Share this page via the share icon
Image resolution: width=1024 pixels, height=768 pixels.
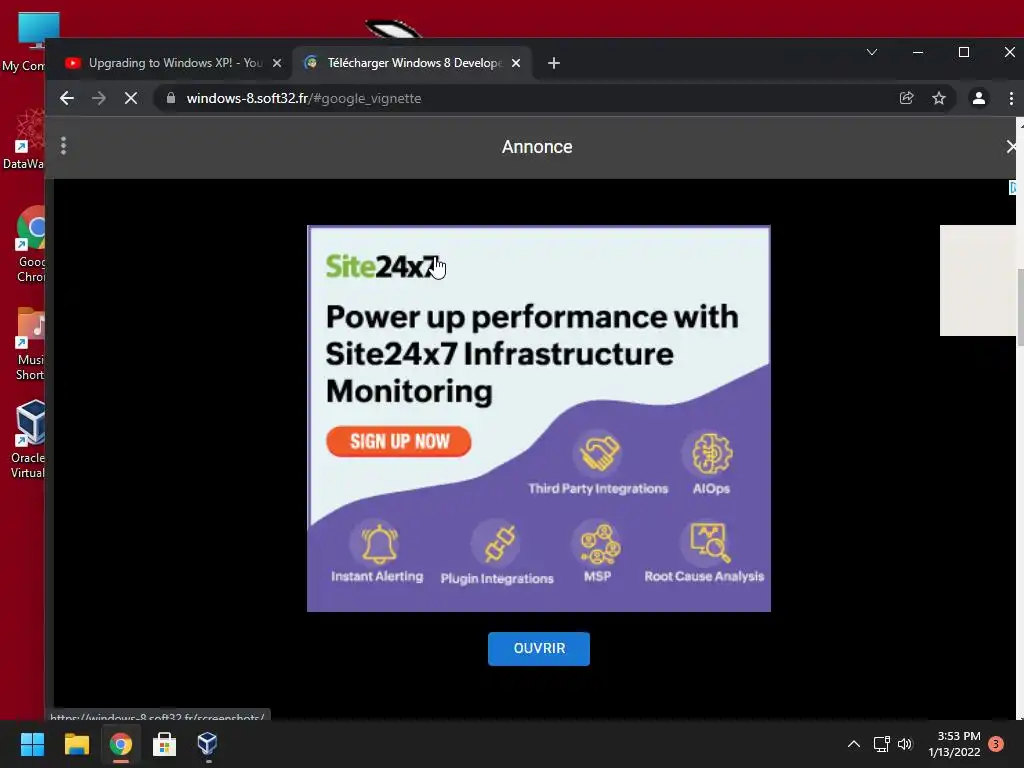pyautogui.click(x=906, y=98)
